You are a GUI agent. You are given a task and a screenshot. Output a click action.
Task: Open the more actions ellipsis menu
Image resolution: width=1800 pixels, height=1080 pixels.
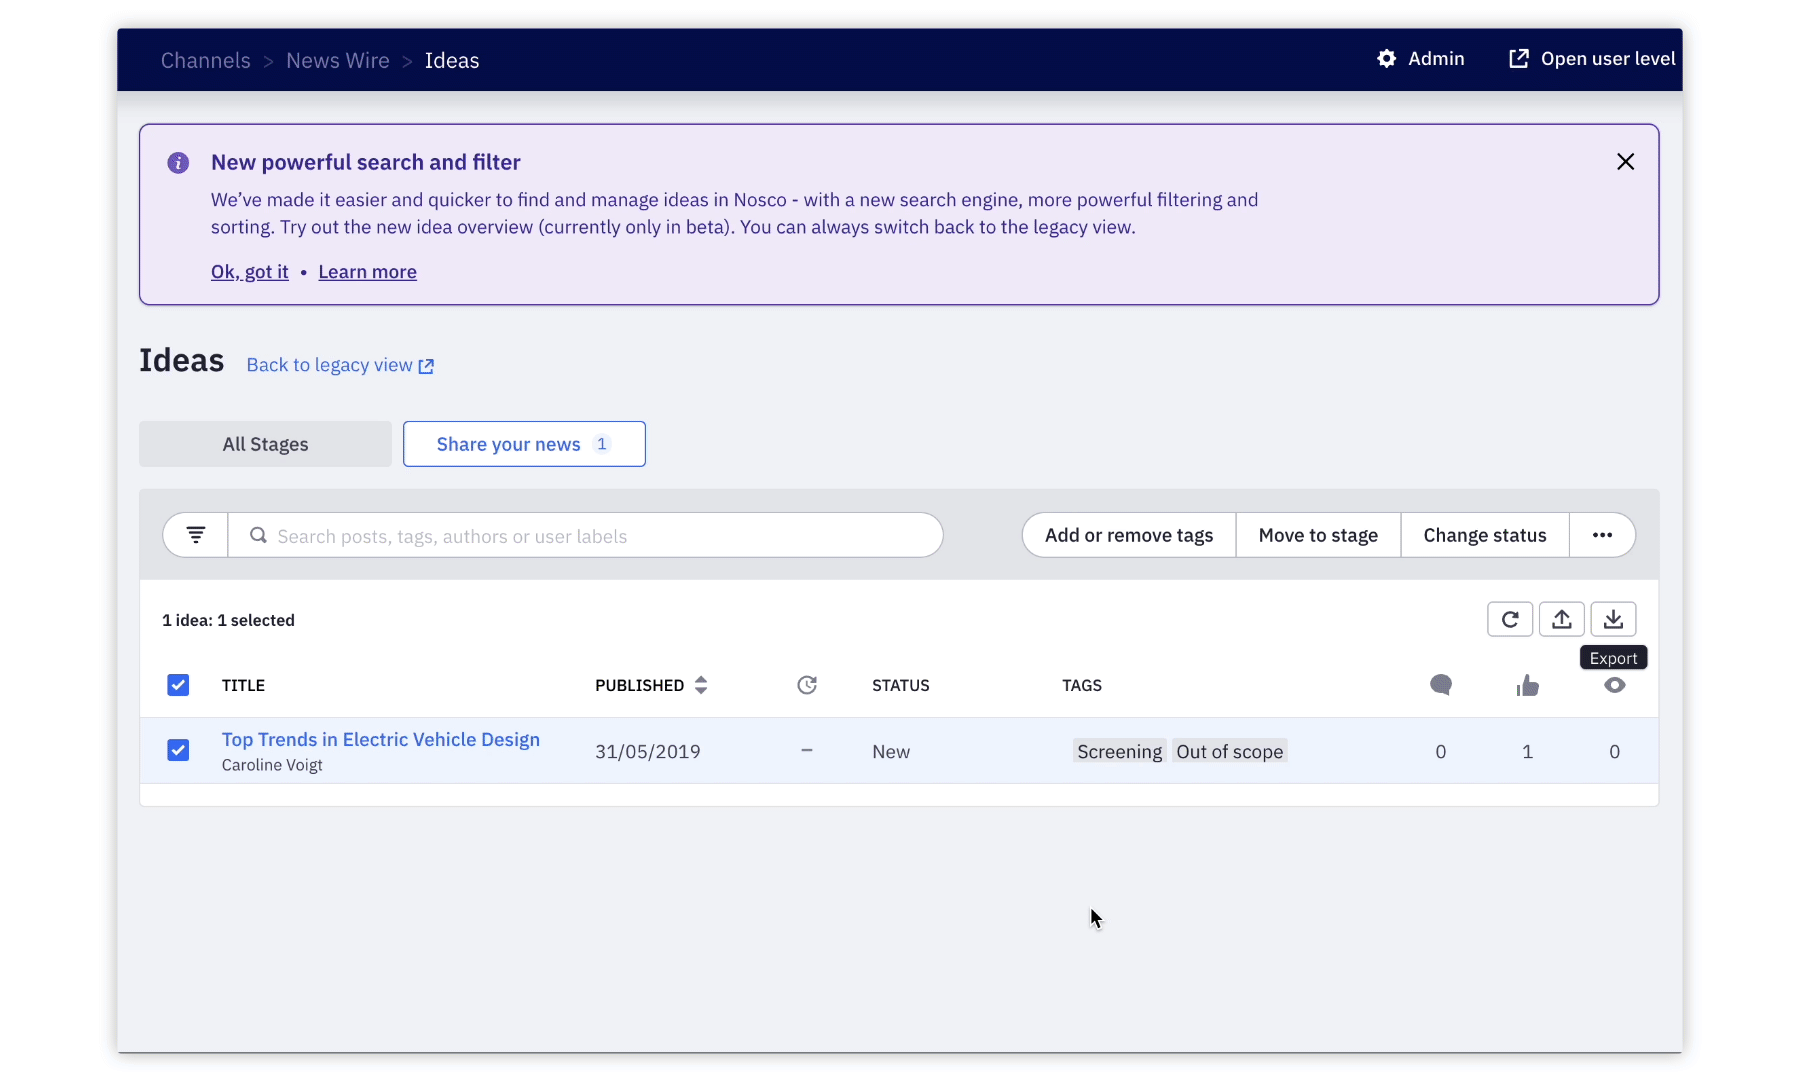(1602, 535)
